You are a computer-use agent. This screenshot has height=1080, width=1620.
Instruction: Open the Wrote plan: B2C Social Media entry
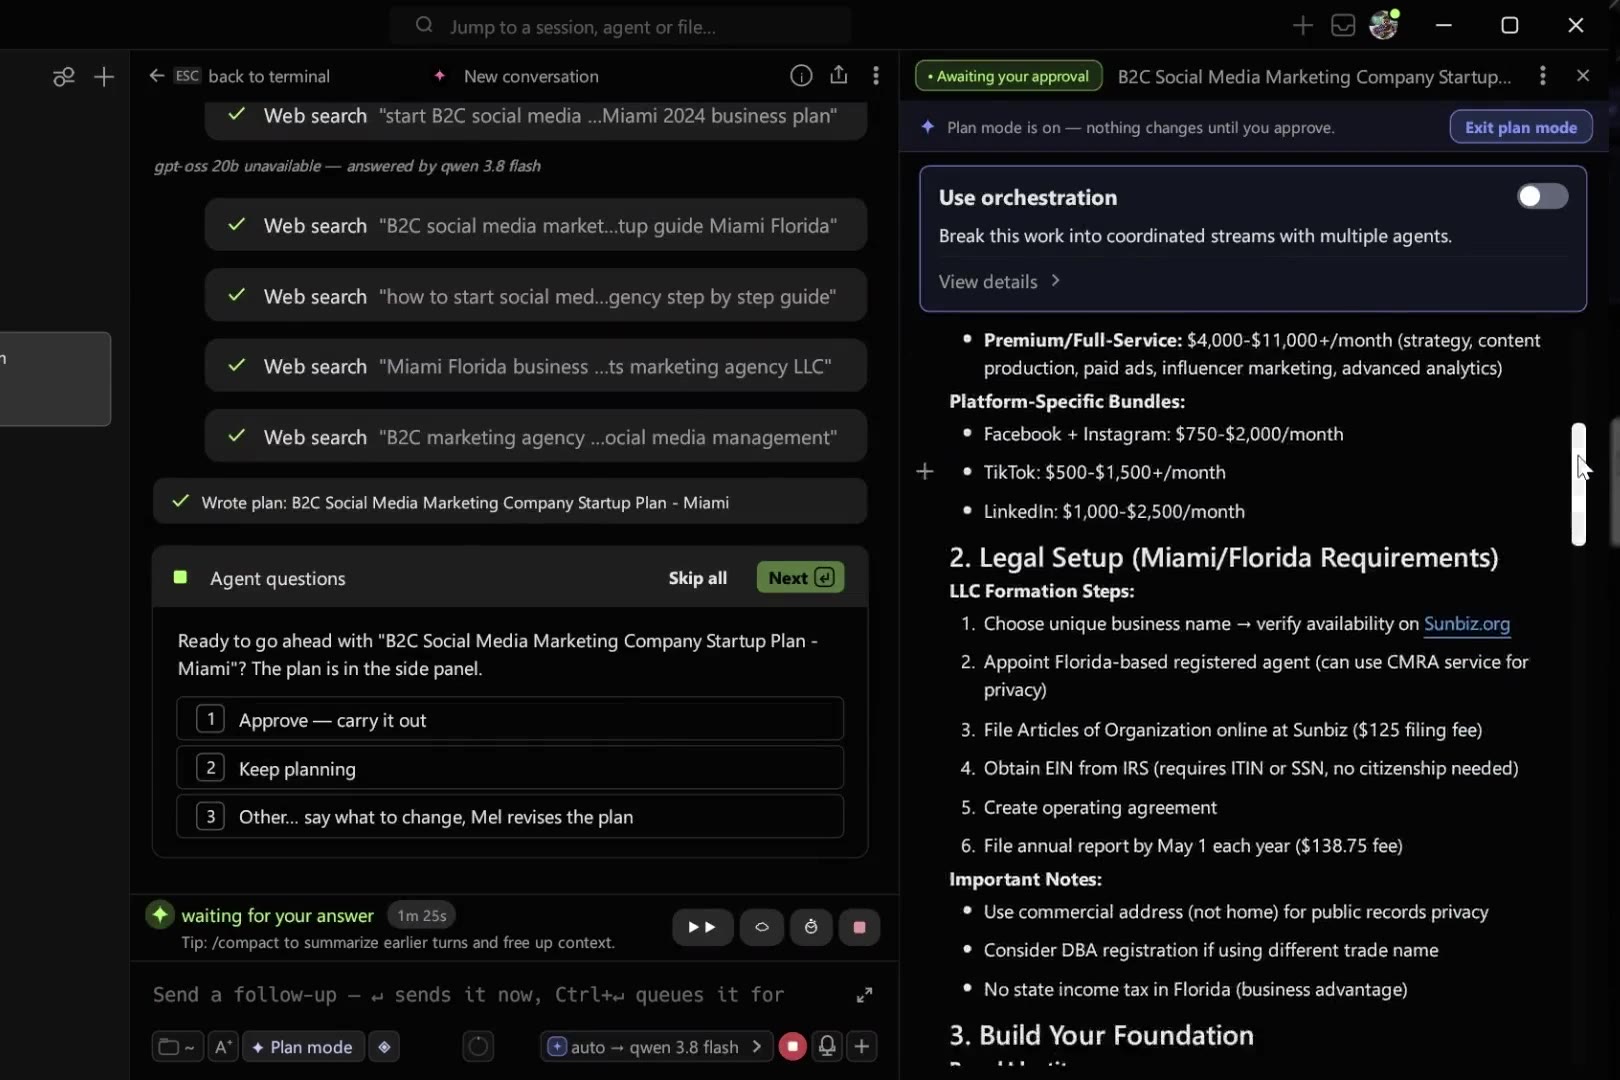pyautogui.click(x=510, y=502)
